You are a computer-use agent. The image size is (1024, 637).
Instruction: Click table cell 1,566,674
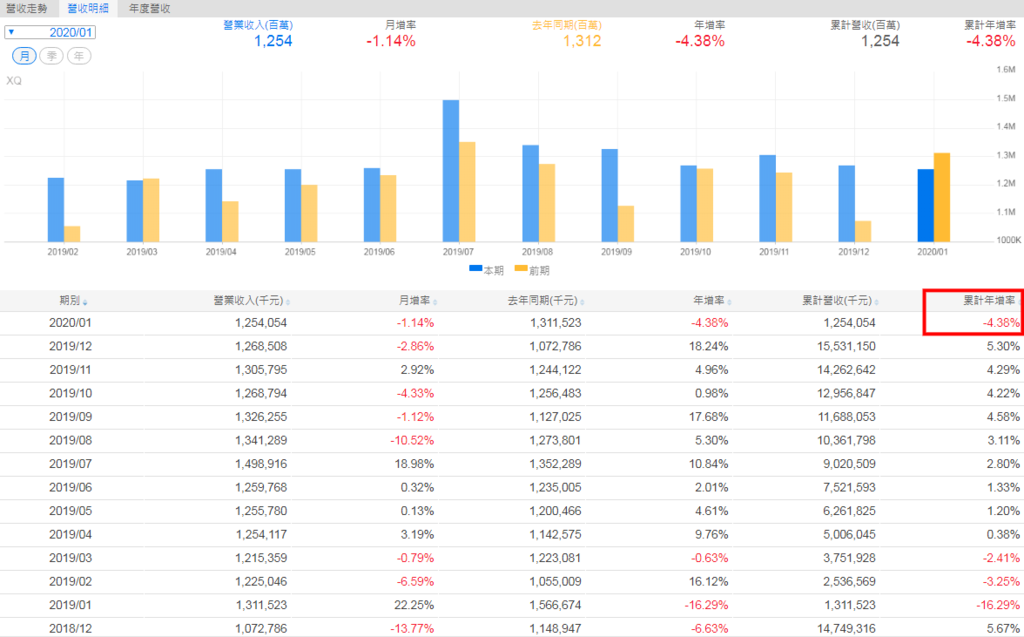click(x=555, y=605)
